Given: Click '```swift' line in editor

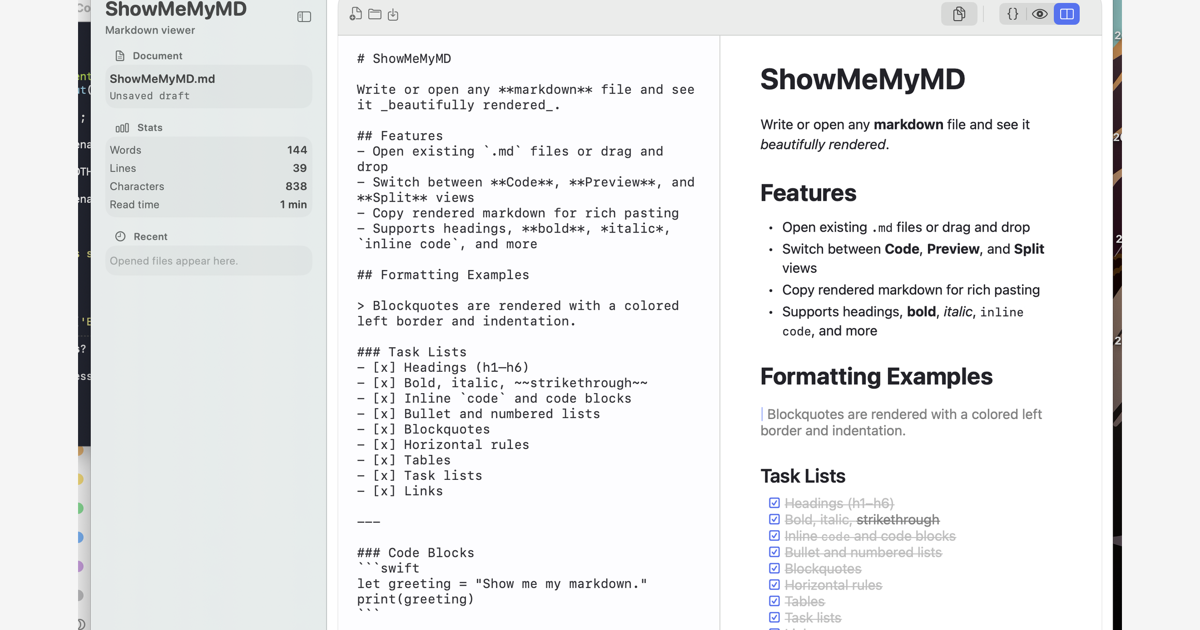Looking at the screenshot, I should point(388,568).
